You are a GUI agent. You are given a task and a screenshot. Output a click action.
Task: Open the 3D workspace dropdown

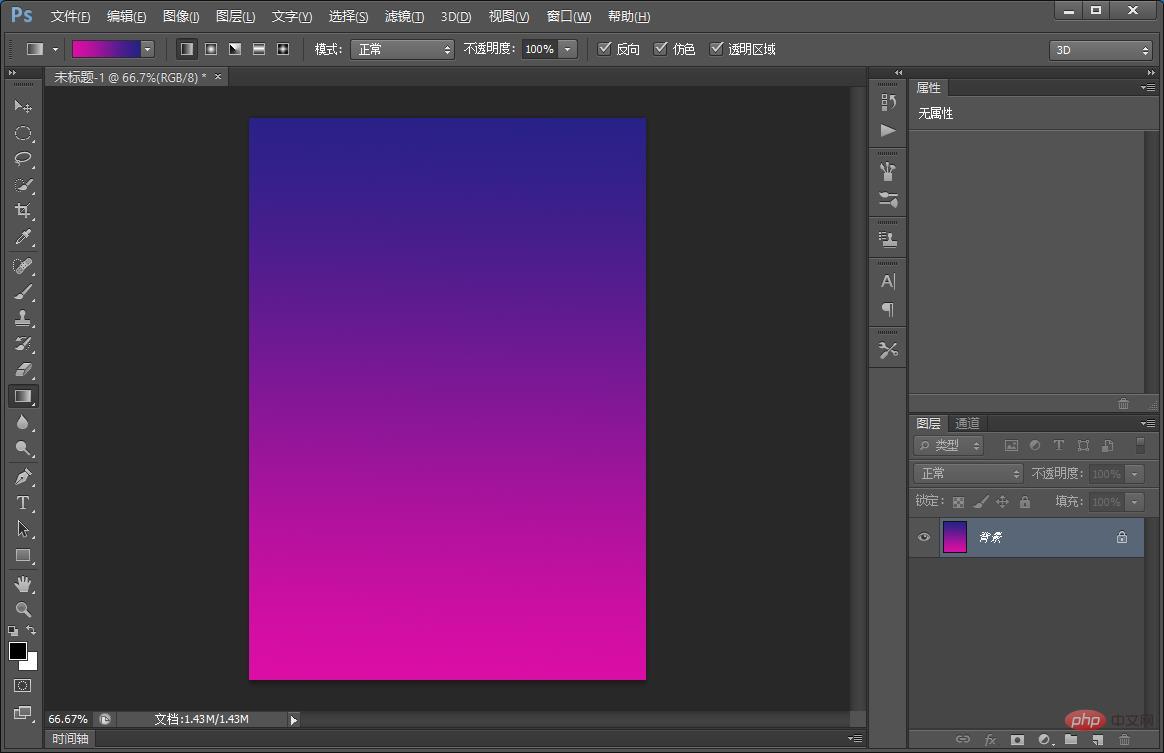tap(1100, 50)
